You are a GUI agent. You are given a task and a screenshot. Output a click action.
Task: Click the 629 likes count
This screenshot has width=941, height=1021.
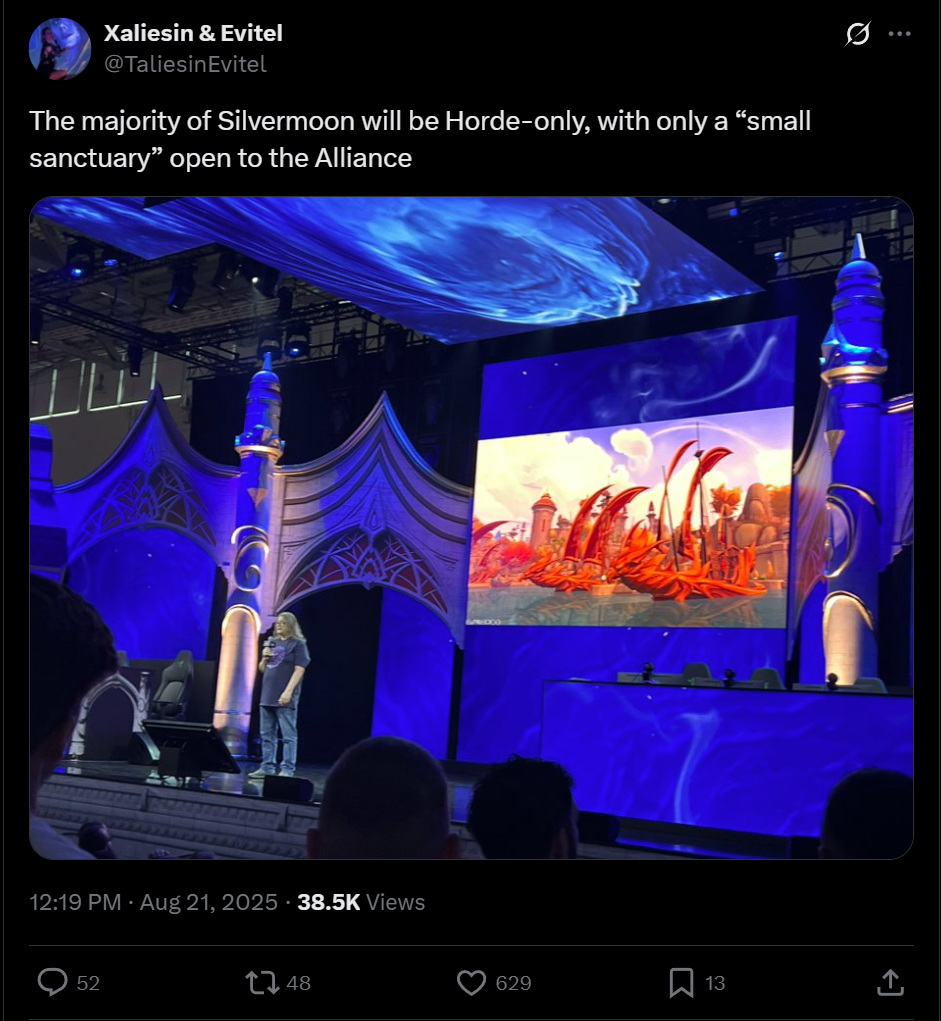point(513,983)
